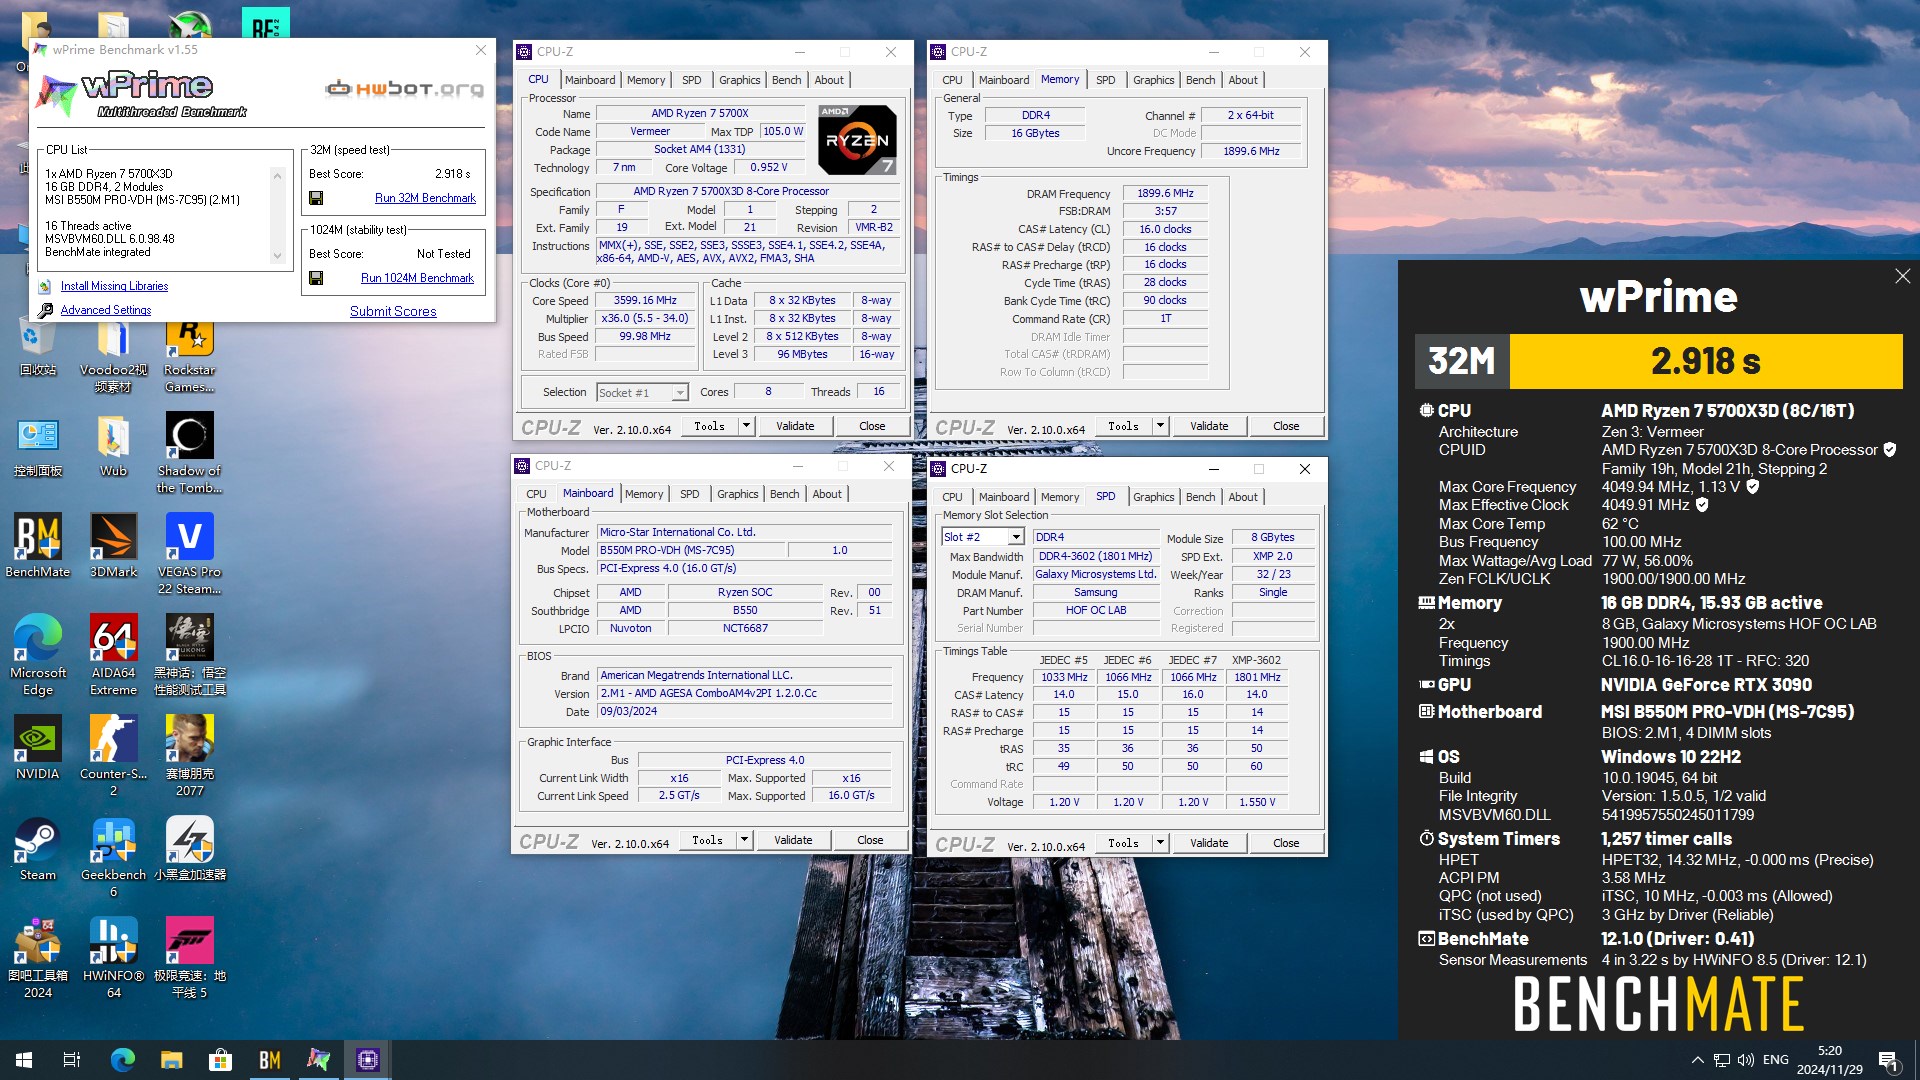Click Tools button in SPD tab window

click(1123, 843)
